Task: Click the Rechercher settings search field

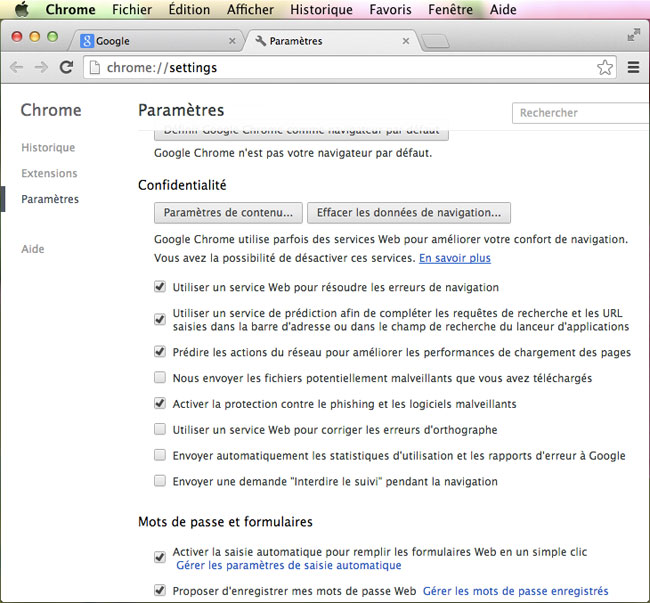Action: (x=581, y=113)
